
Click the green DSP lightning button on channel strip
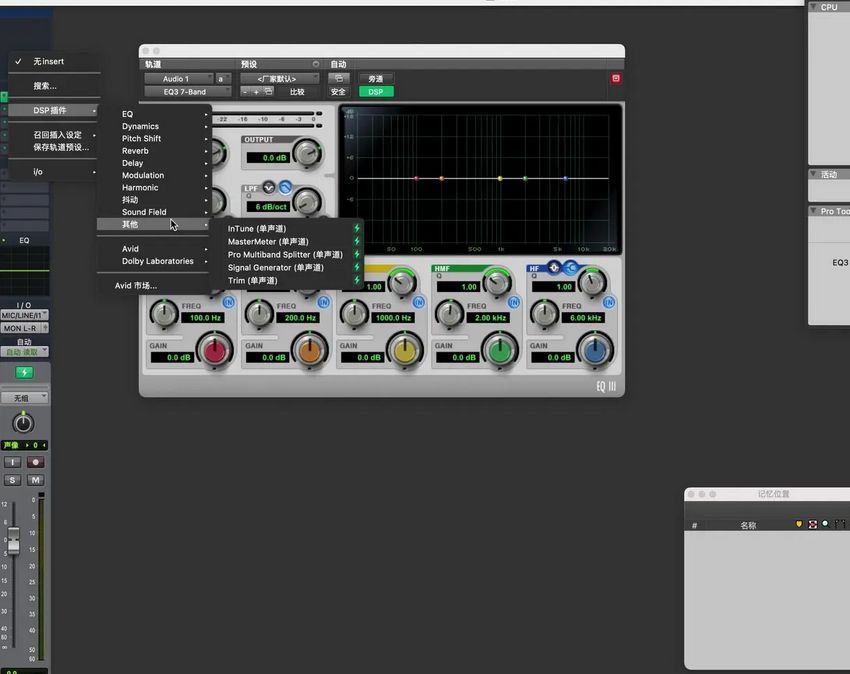24,373
